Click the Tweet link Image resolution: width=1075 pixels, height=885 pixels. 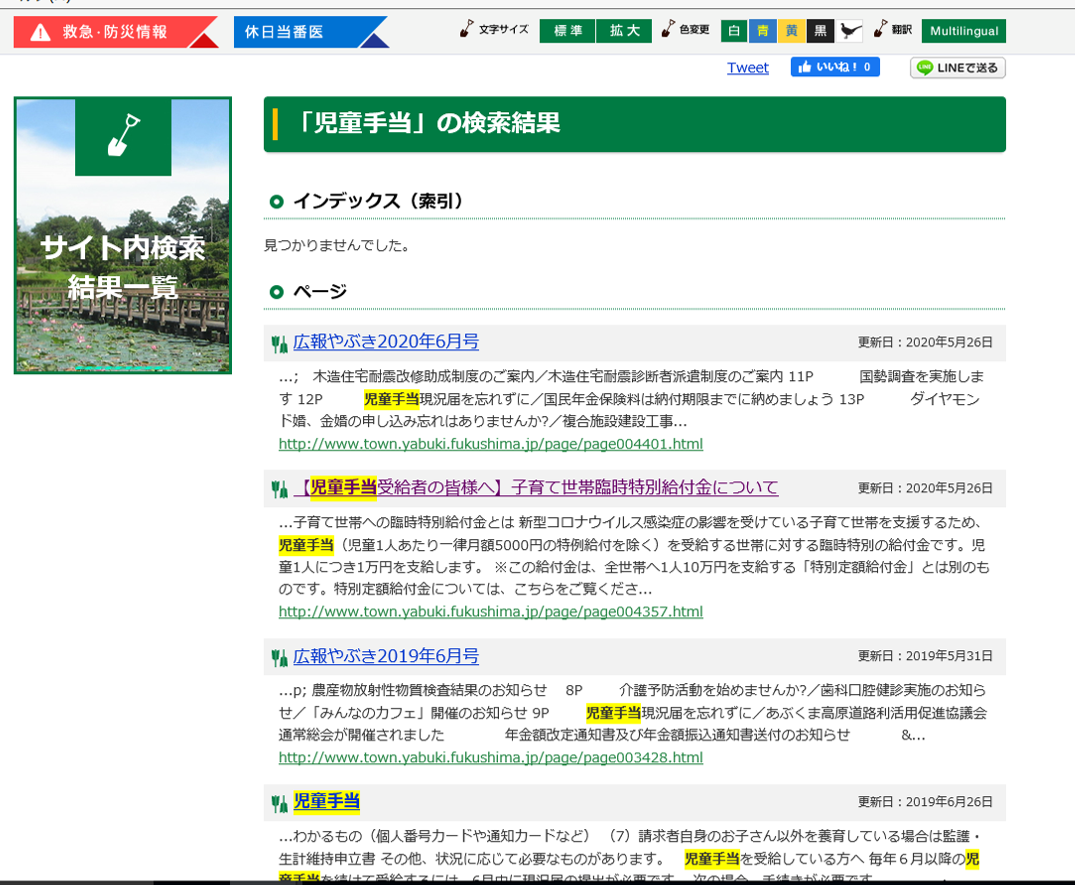(747, 68)
